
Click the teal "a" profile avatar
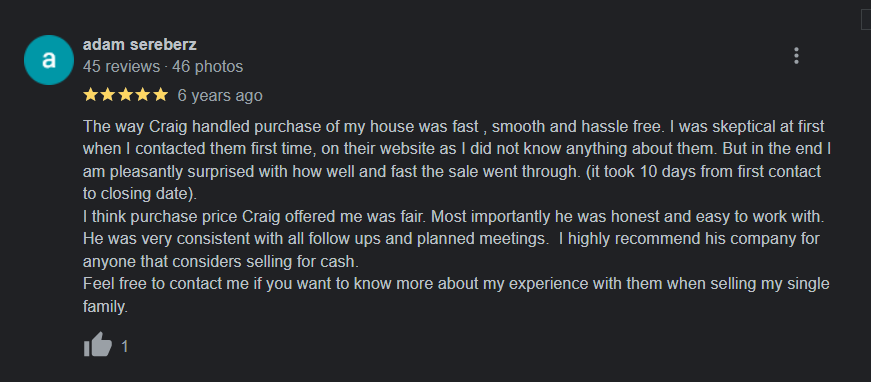(x=49, y=60)
